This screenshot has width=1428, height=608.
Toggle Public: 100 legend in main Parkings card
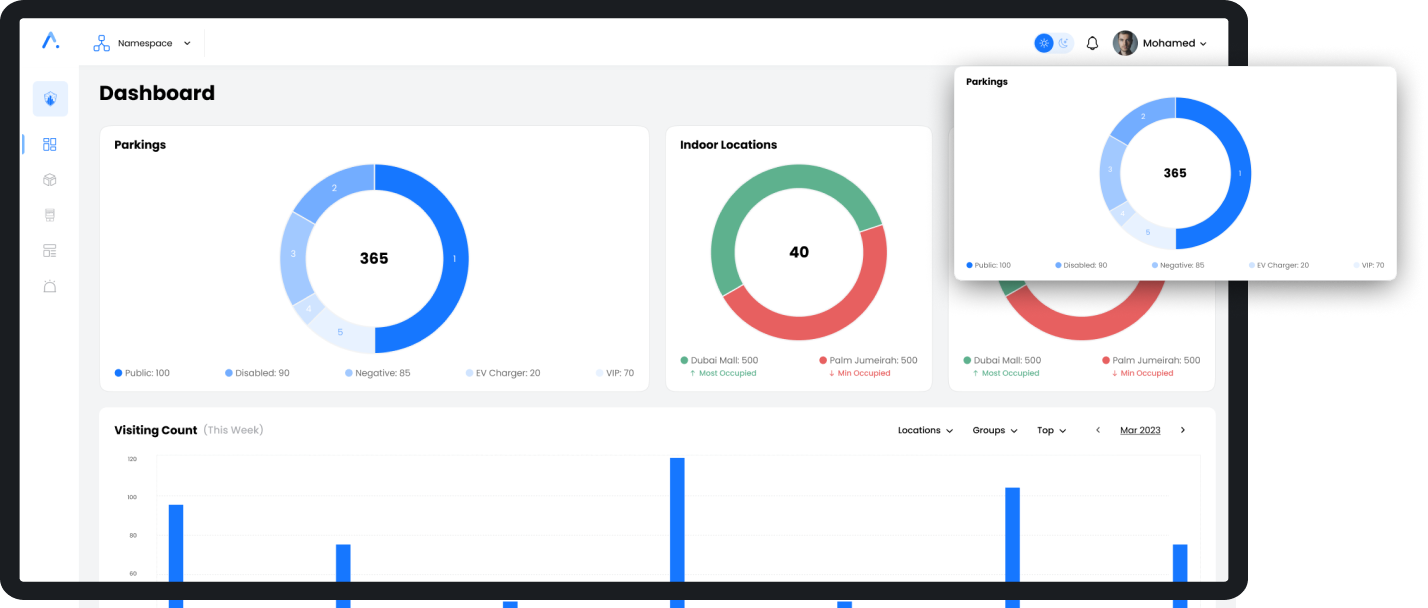(142, 373)
